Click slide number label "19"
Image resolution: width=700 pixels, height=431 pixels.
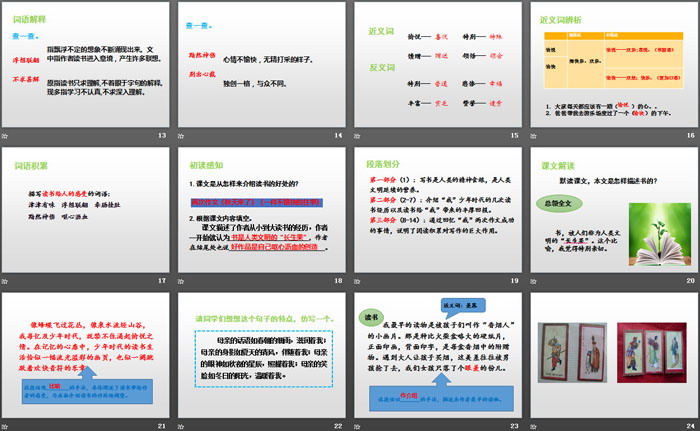515,280
